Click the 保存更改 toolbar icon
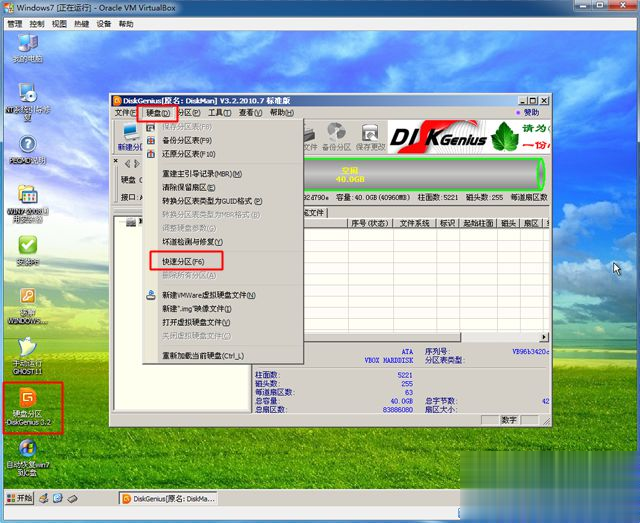This screenshot has height=523, width=640. pos(370,136)
